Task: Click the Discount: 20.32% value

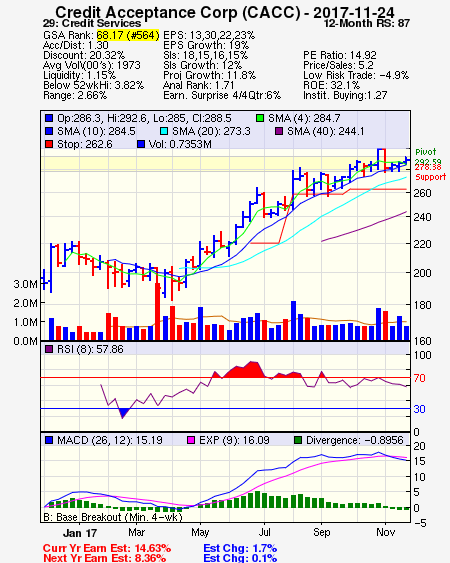Action: point(84,55)
